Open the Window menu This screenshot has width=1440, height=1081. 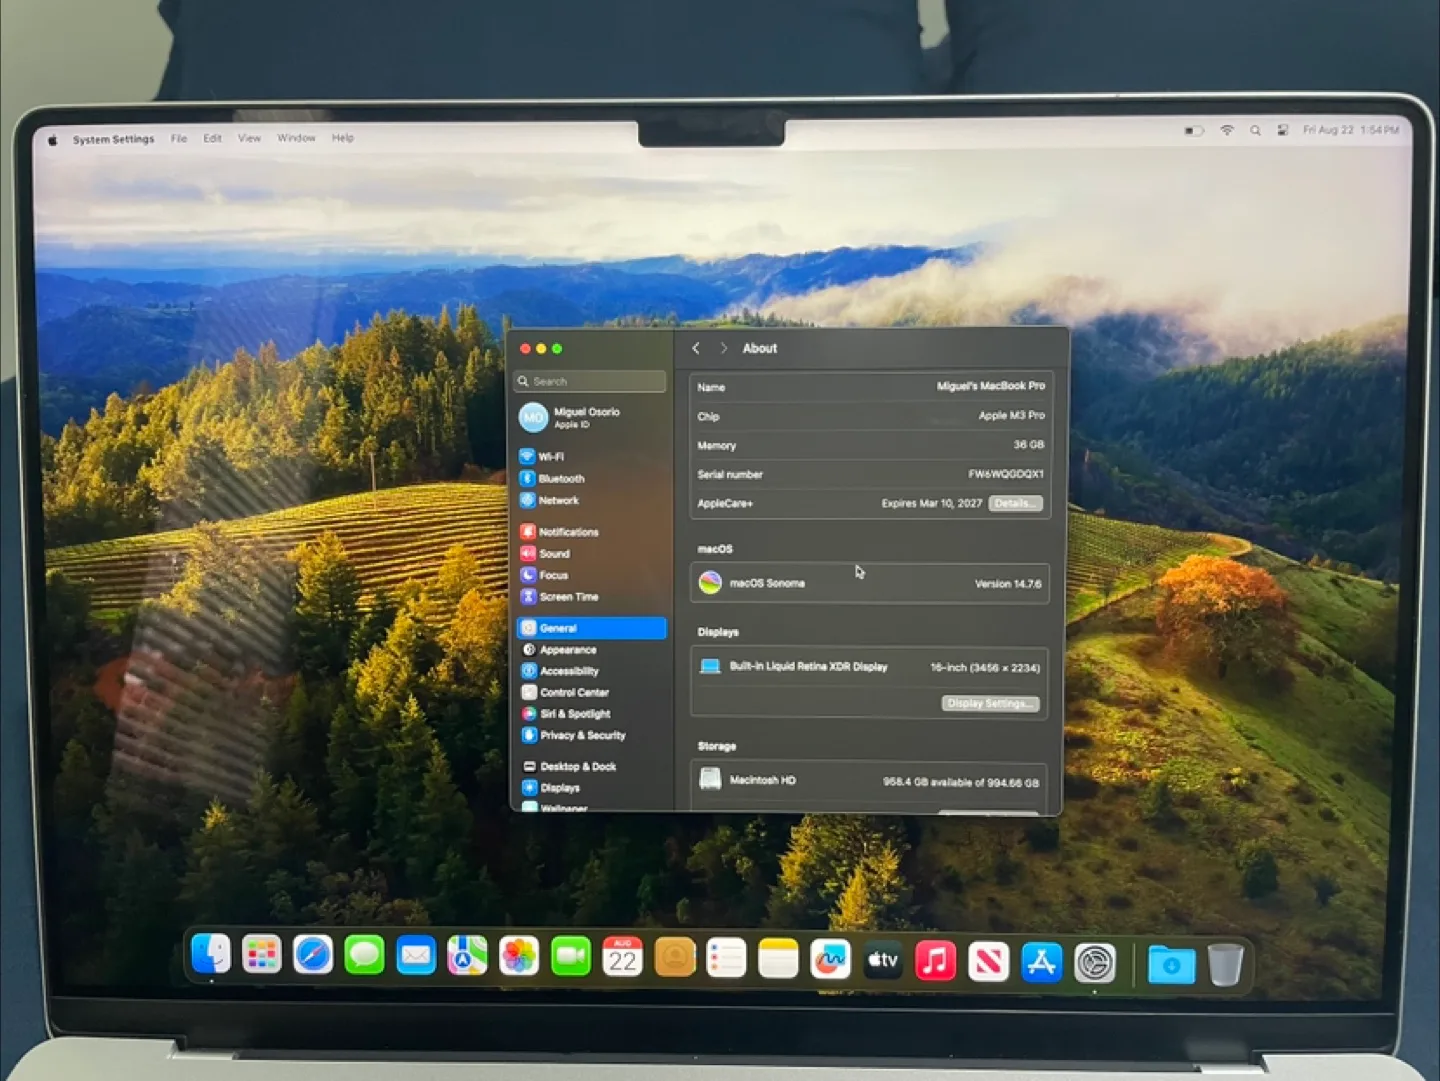[x=296, y=138]
